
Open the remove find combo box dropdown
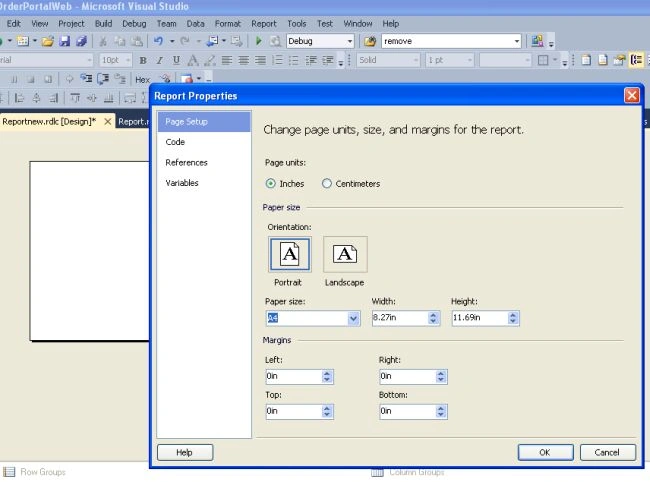click(517, 41)
